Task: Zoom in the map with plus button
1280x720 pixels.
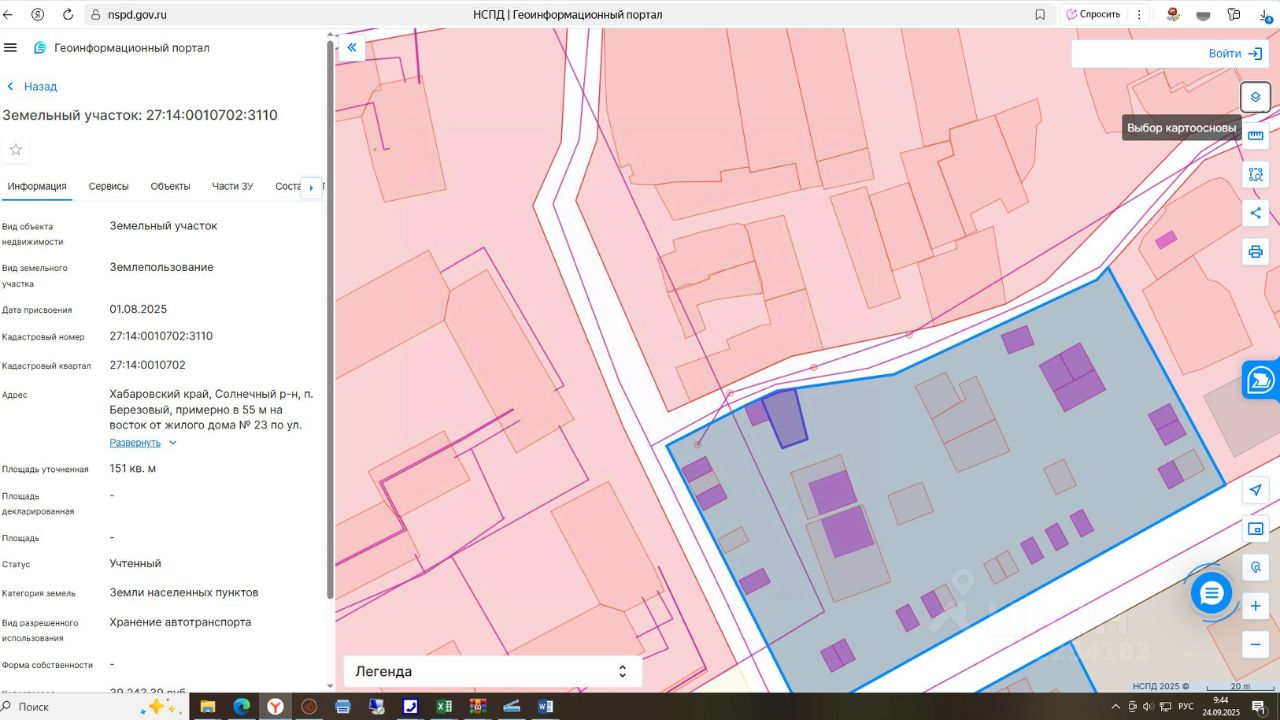Action: tap(1255, 606)
